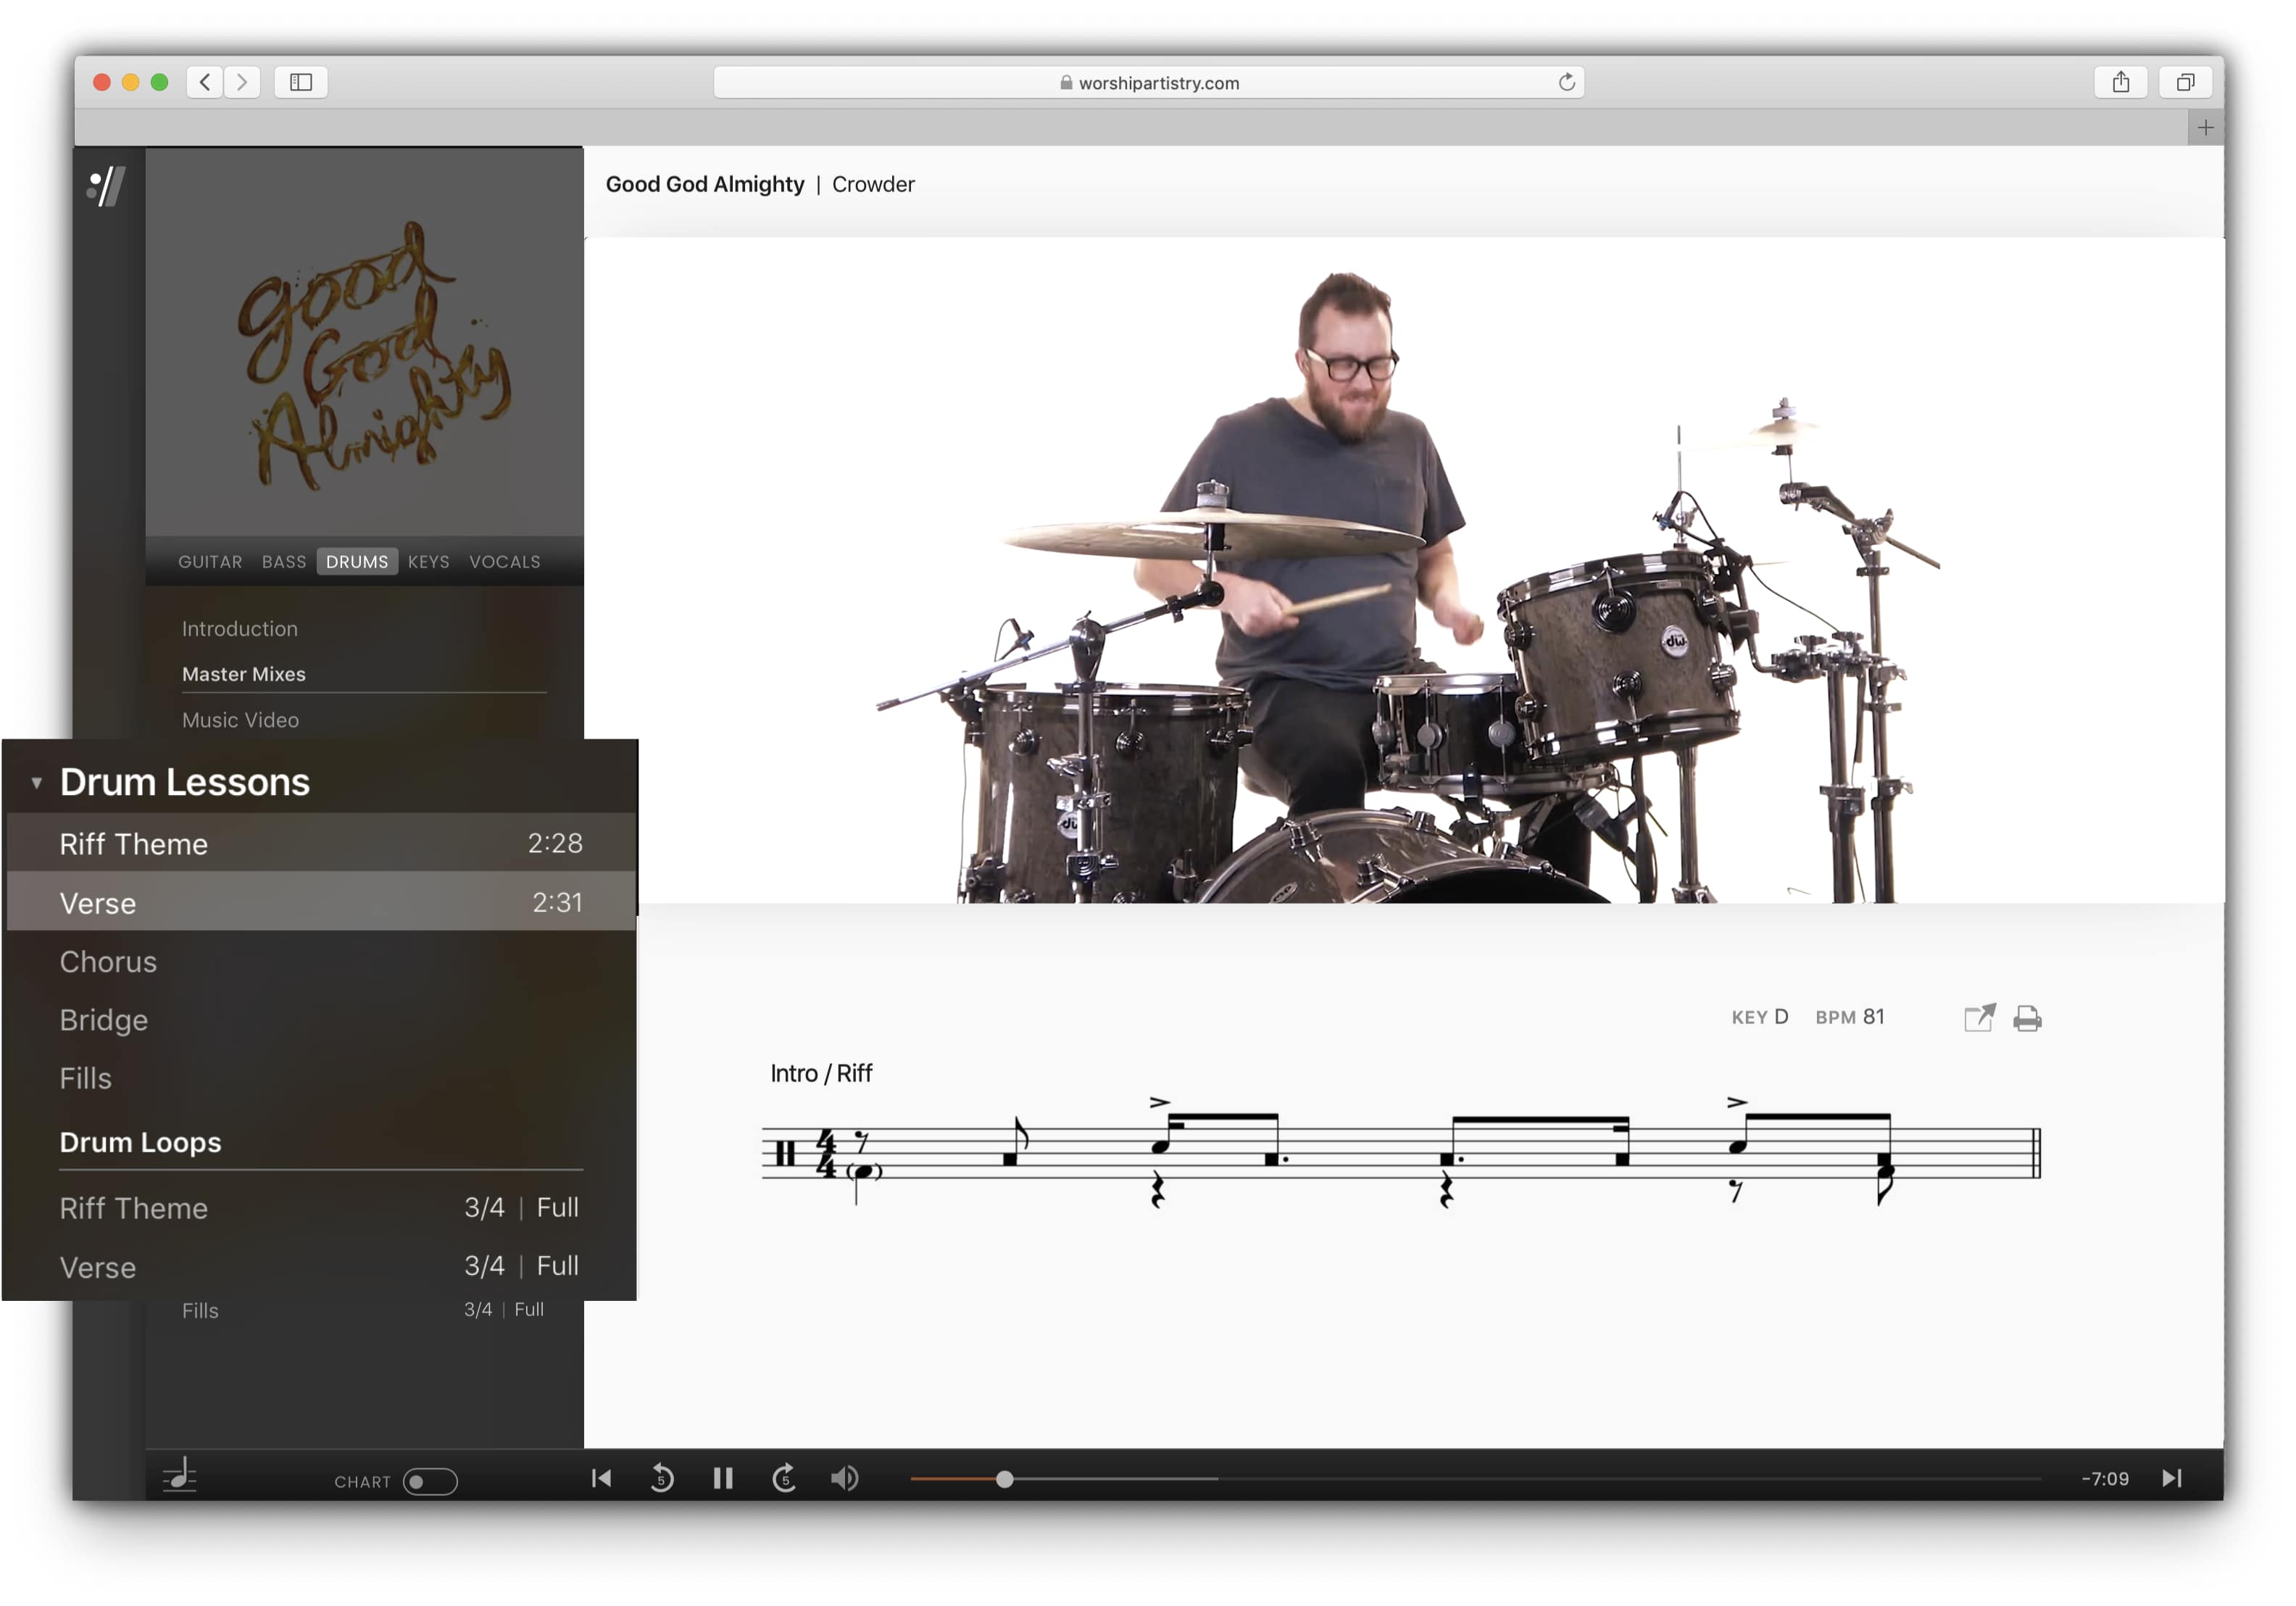Open the Chorus drum lesson

(108, 962)
